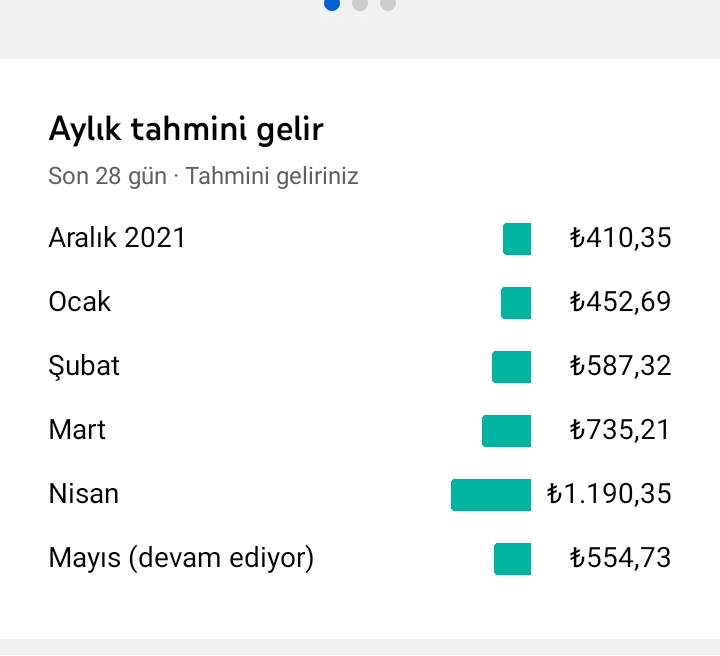Click the ₺410,35 revenue amount
The width and height of the screenshot is (720, 656).
coord(620,238)
